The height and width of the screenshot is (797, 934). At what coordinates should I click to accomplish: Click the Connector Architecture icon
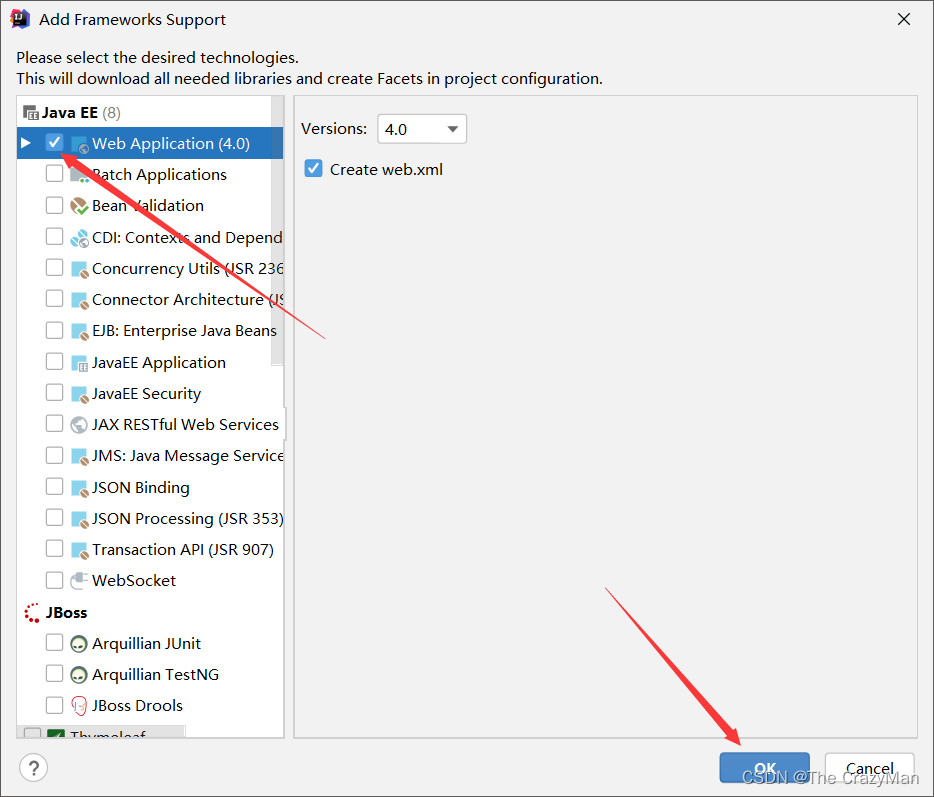point(79,300)
